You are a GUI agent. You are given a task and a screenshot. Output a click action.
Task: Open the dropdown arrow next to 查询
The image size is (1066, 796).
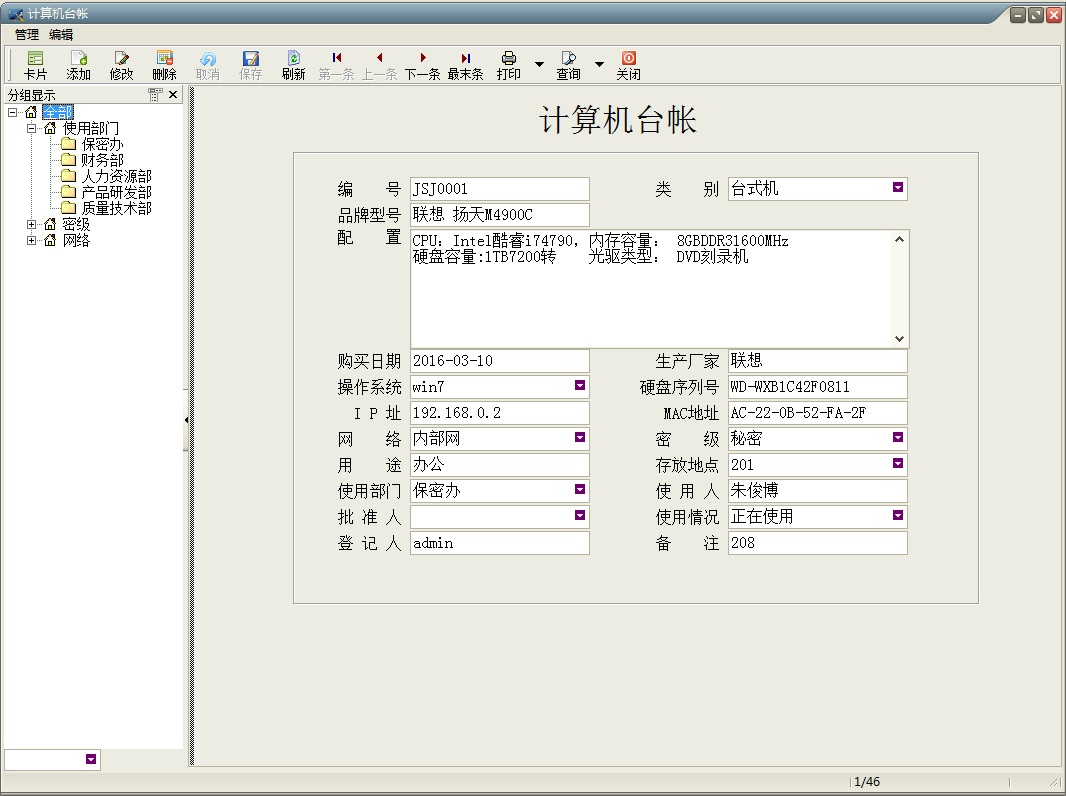[x=599, y=65]
